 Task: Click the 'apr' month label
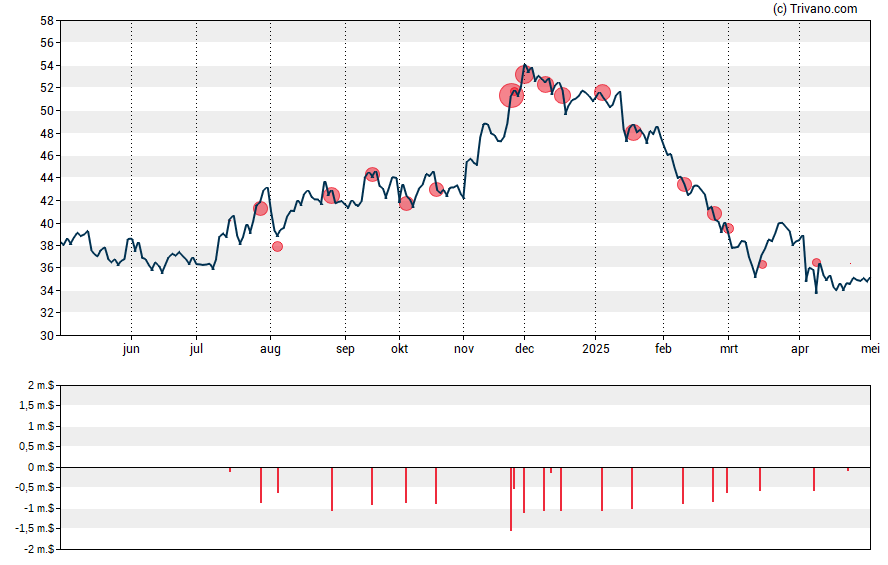point(800,349)
